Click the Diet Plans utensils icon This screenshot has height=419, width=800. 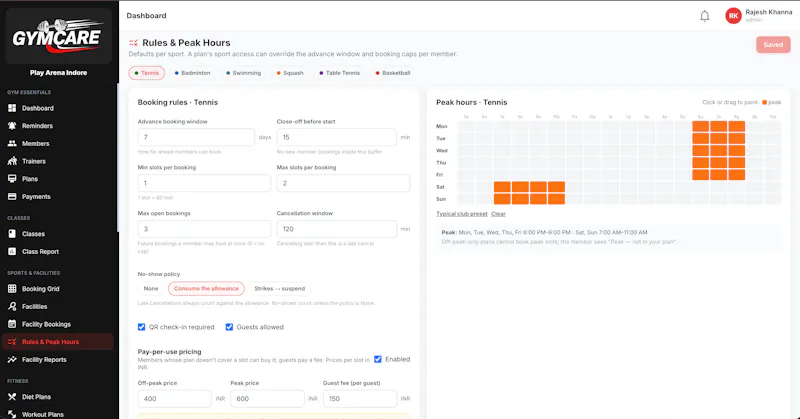coord(12,397)
